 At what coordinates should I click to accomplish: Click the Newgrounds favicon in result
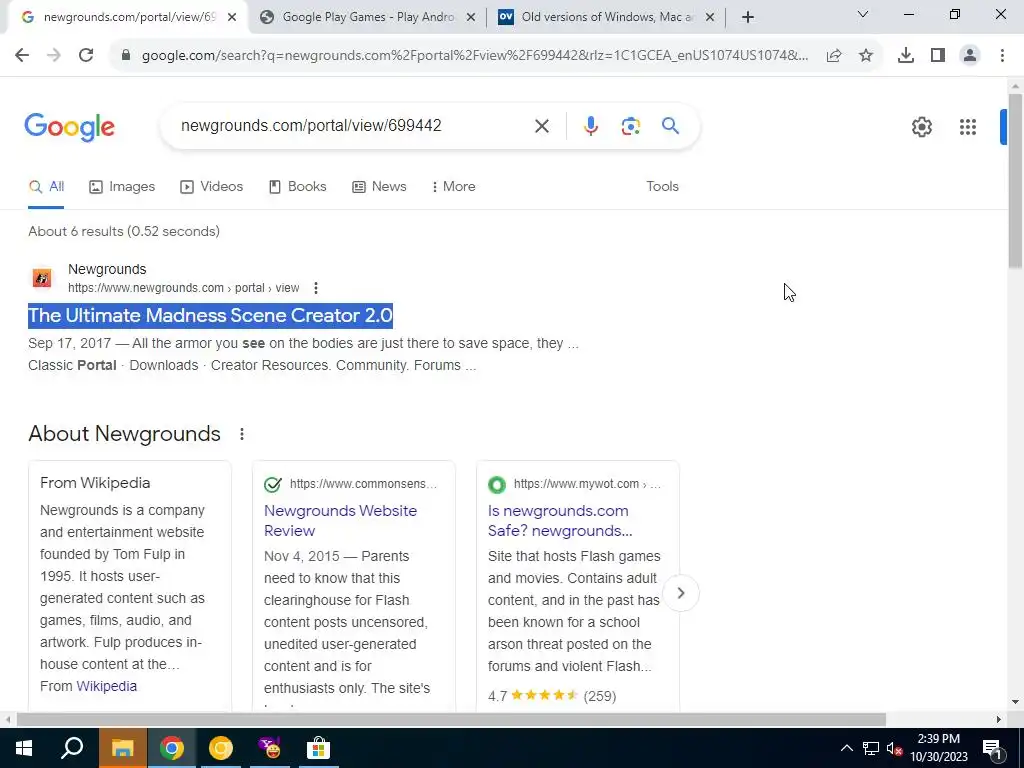point(42,278)
